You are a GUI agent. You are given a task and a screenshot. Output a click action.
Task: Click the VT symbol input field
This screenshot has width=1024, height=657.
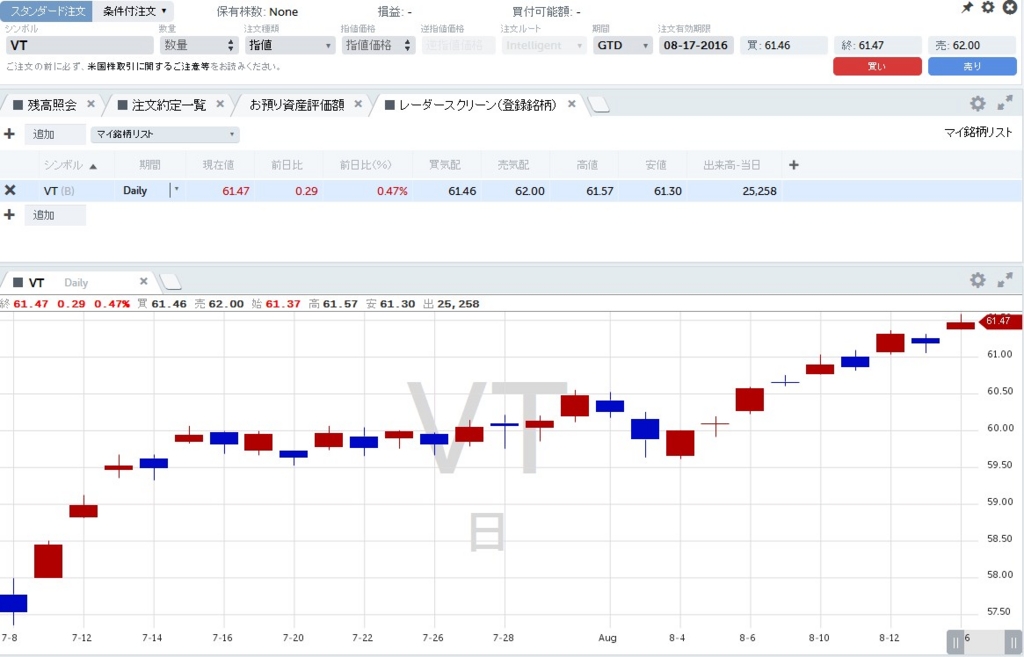click(x=80, y=45)
